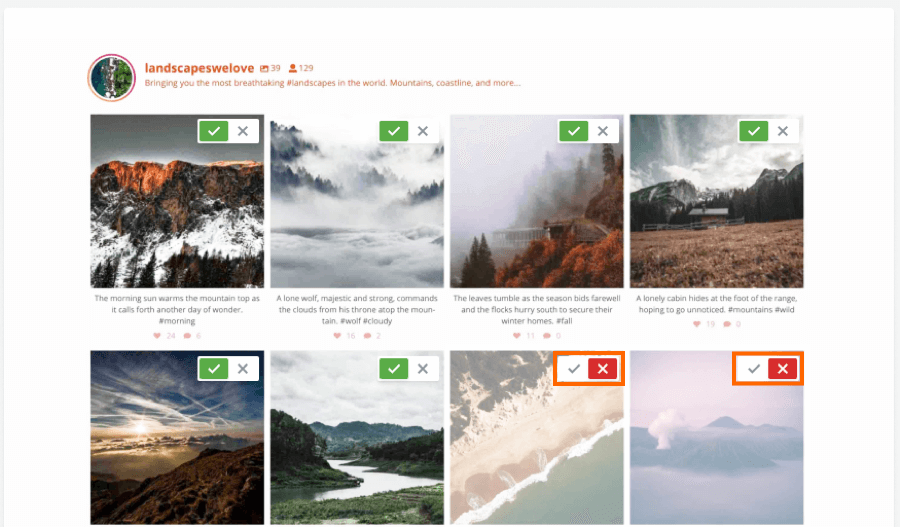Reject the lone wolf clouds photo
Image resolution: width=900 pixels, height=527 pixels.
423,131
